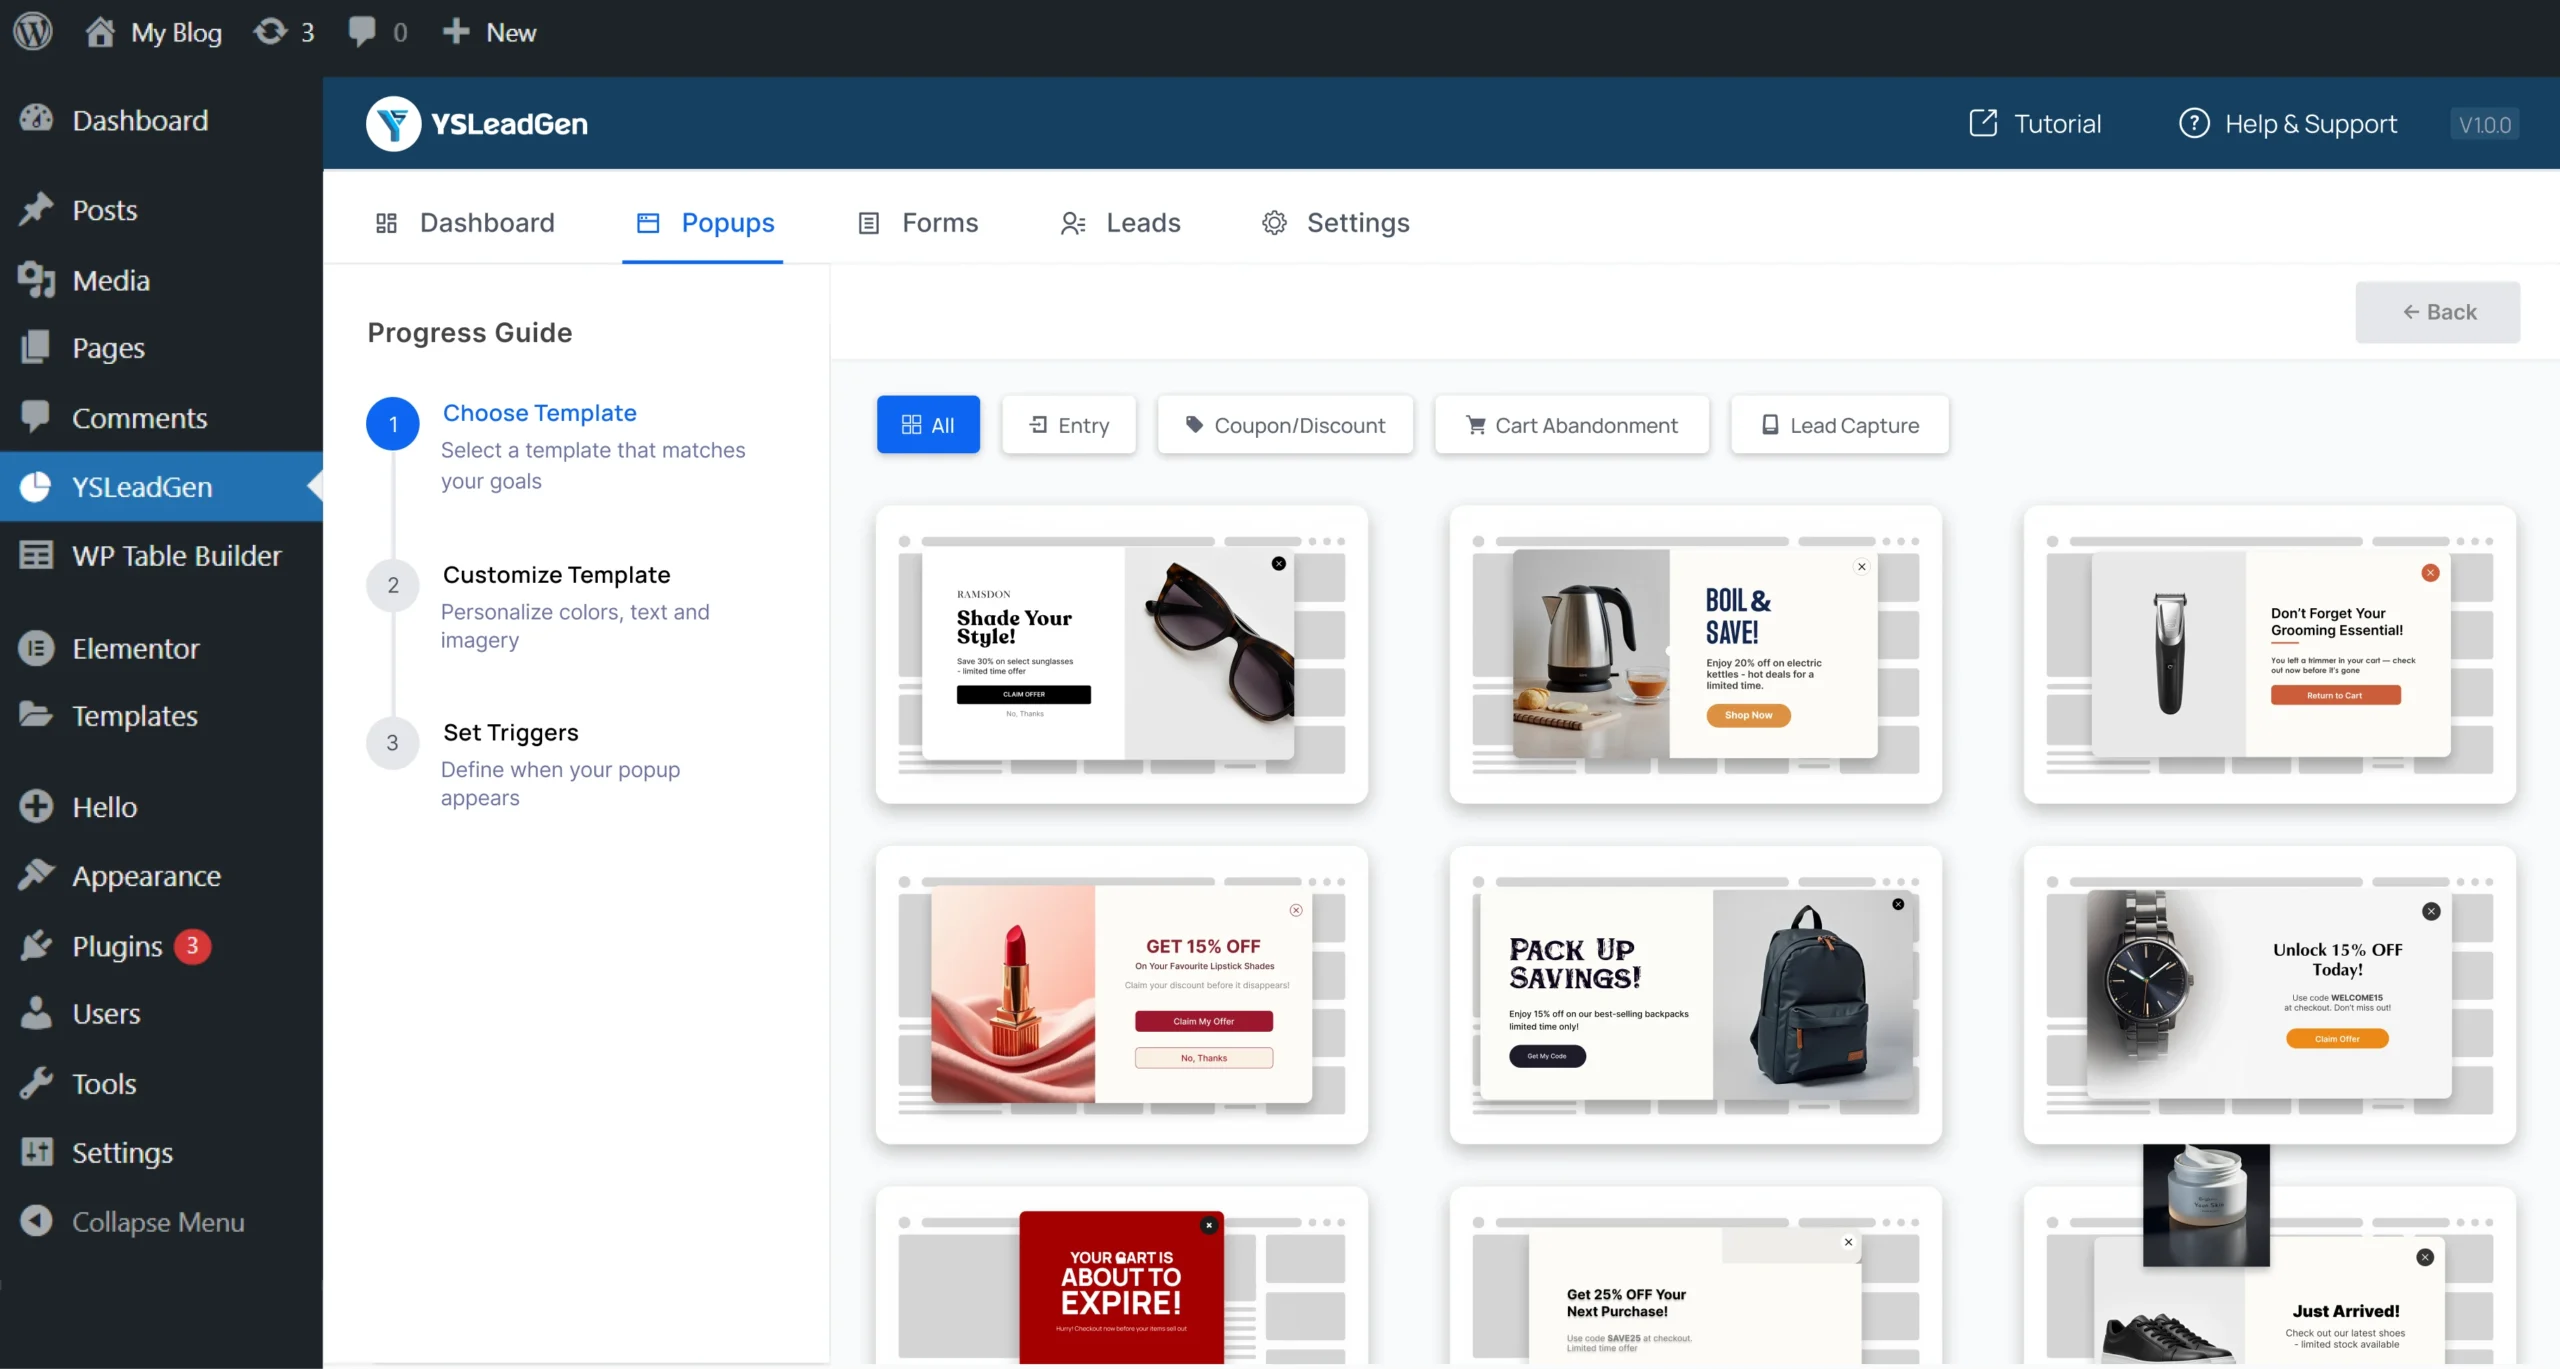Open the plugin Settings tab

[x=1335, y=222]
